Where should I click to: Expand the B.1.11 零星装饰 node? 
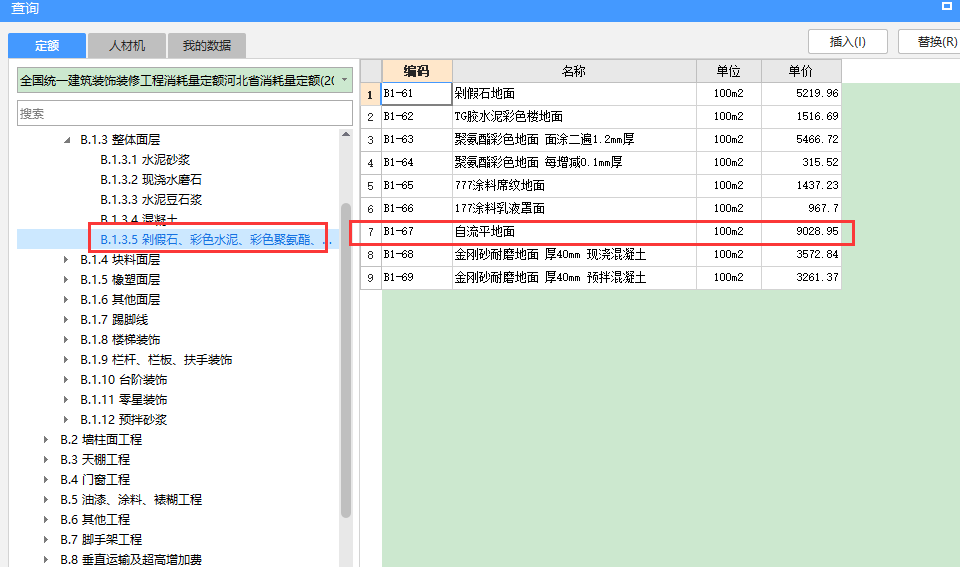pyautogui.click(x=66, y=400)
